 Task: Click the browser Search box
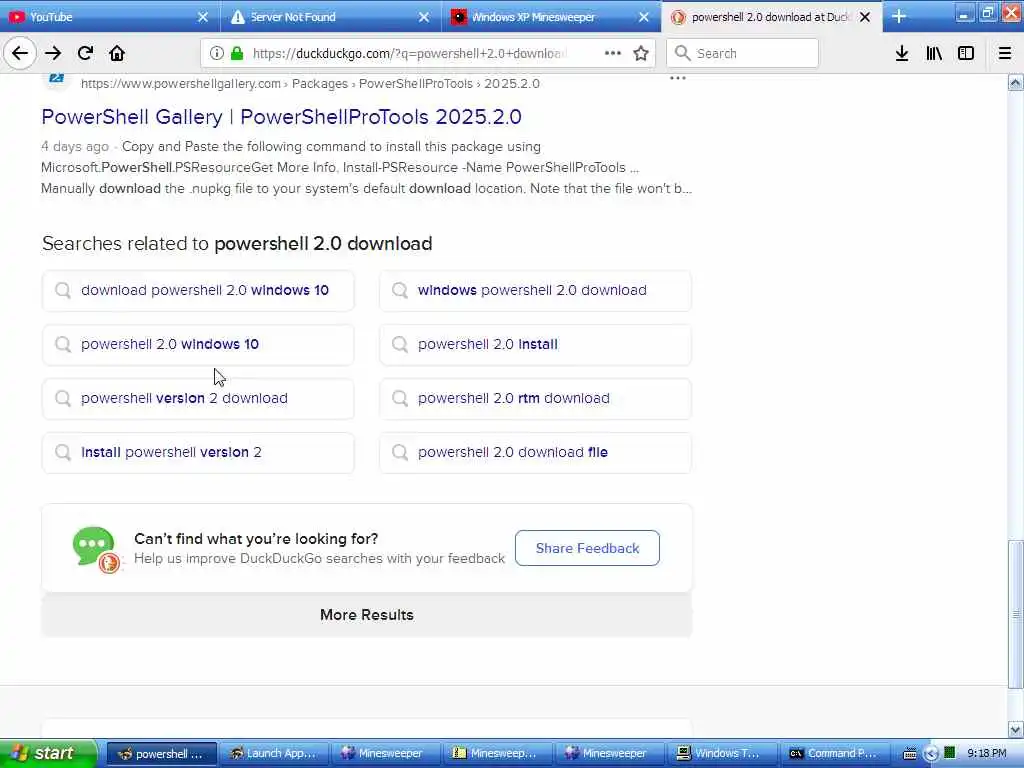pyautogui.click(x=743, y=53)
